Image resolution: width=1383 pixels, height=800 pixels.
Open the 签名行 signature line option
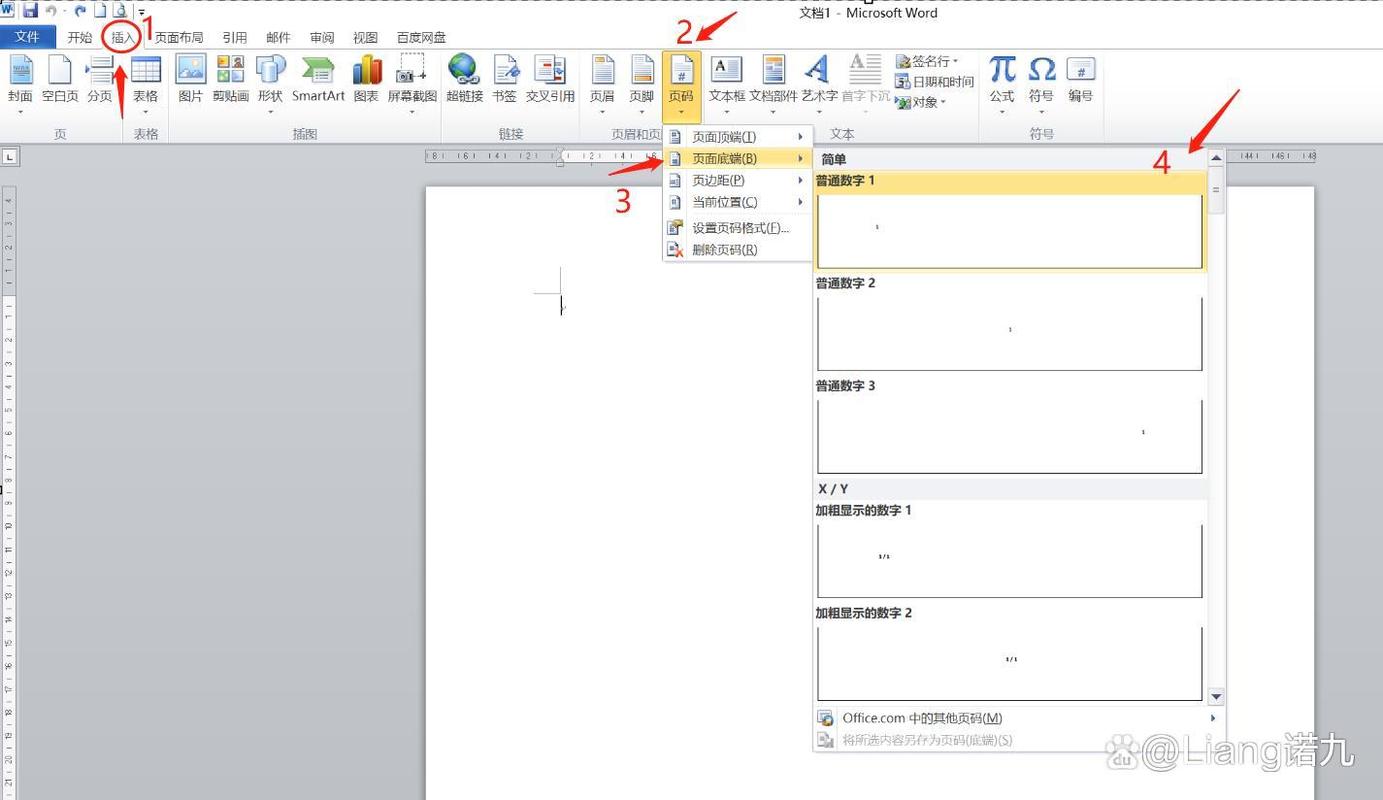928,62
